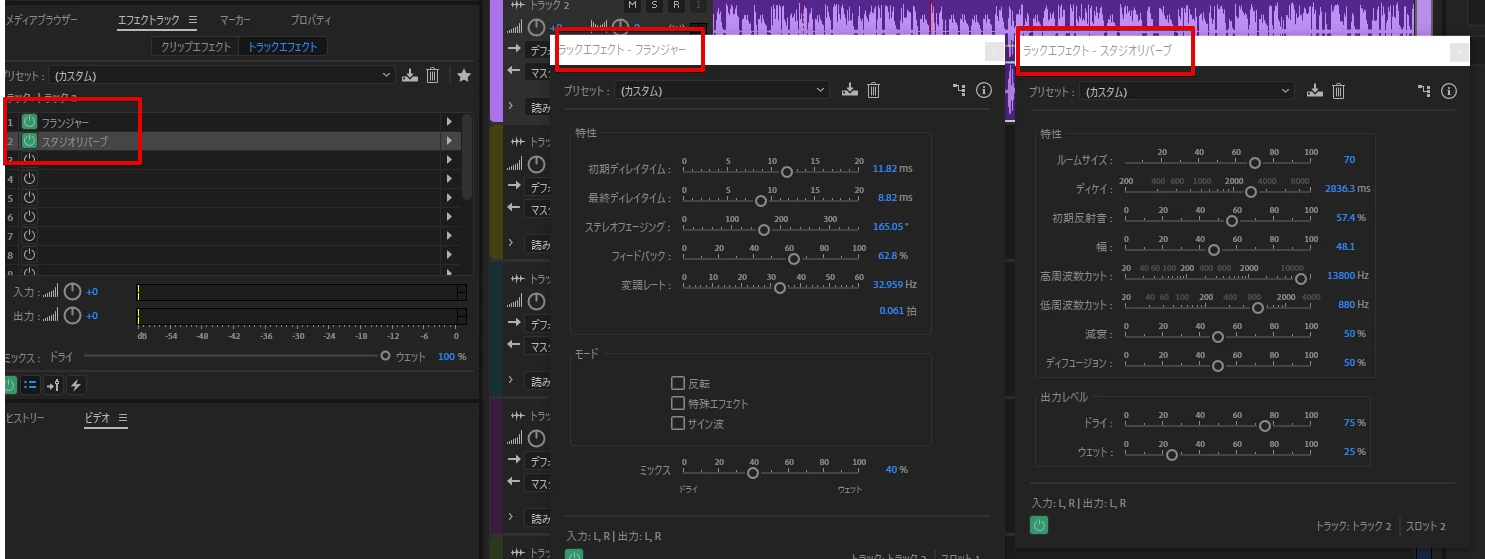
Task: Click ルームサイズ slider handle in Studio Reverb
Action: coord(1255,162)
